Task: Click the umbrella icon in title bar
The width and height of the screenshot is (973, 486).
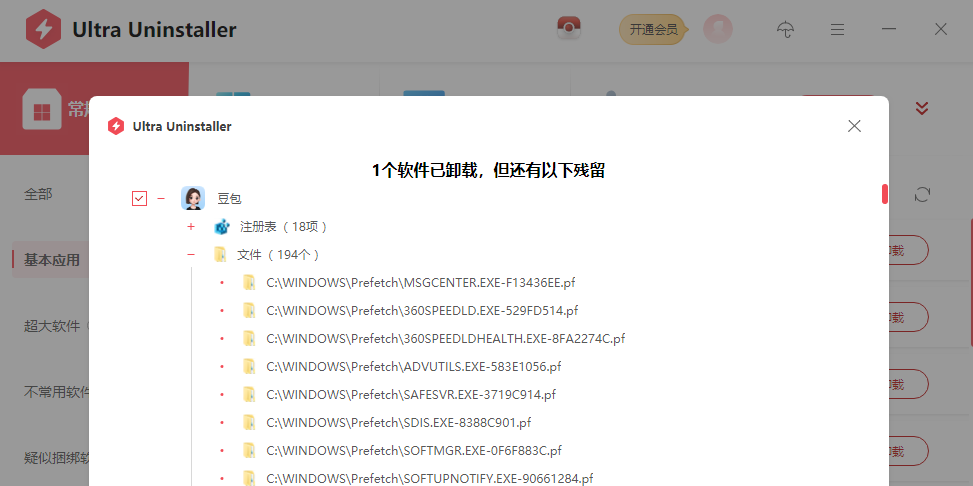Action: 786,29
